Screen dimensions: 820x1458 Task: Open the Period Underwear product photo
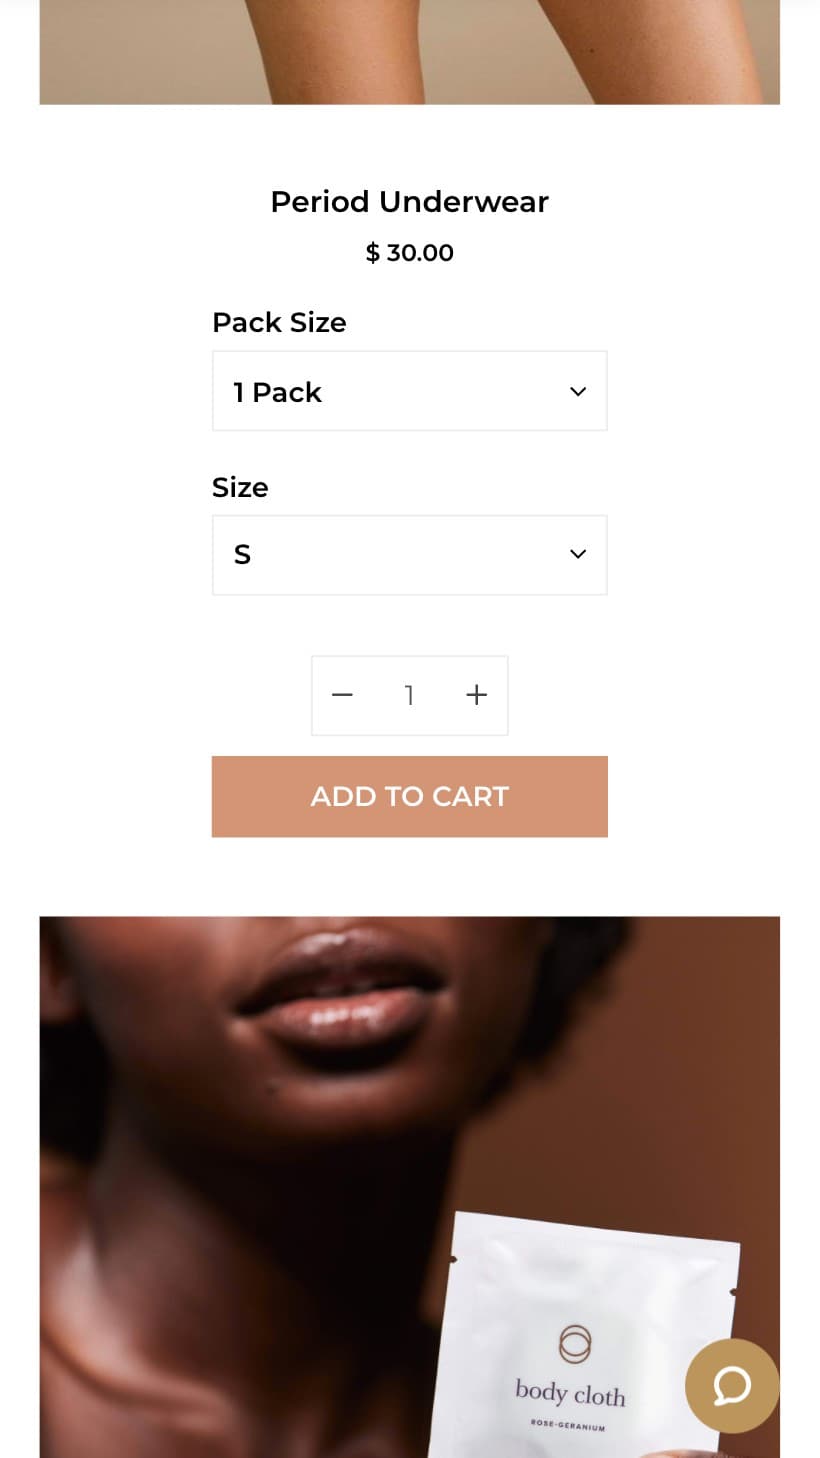click(x=409, y=52)
